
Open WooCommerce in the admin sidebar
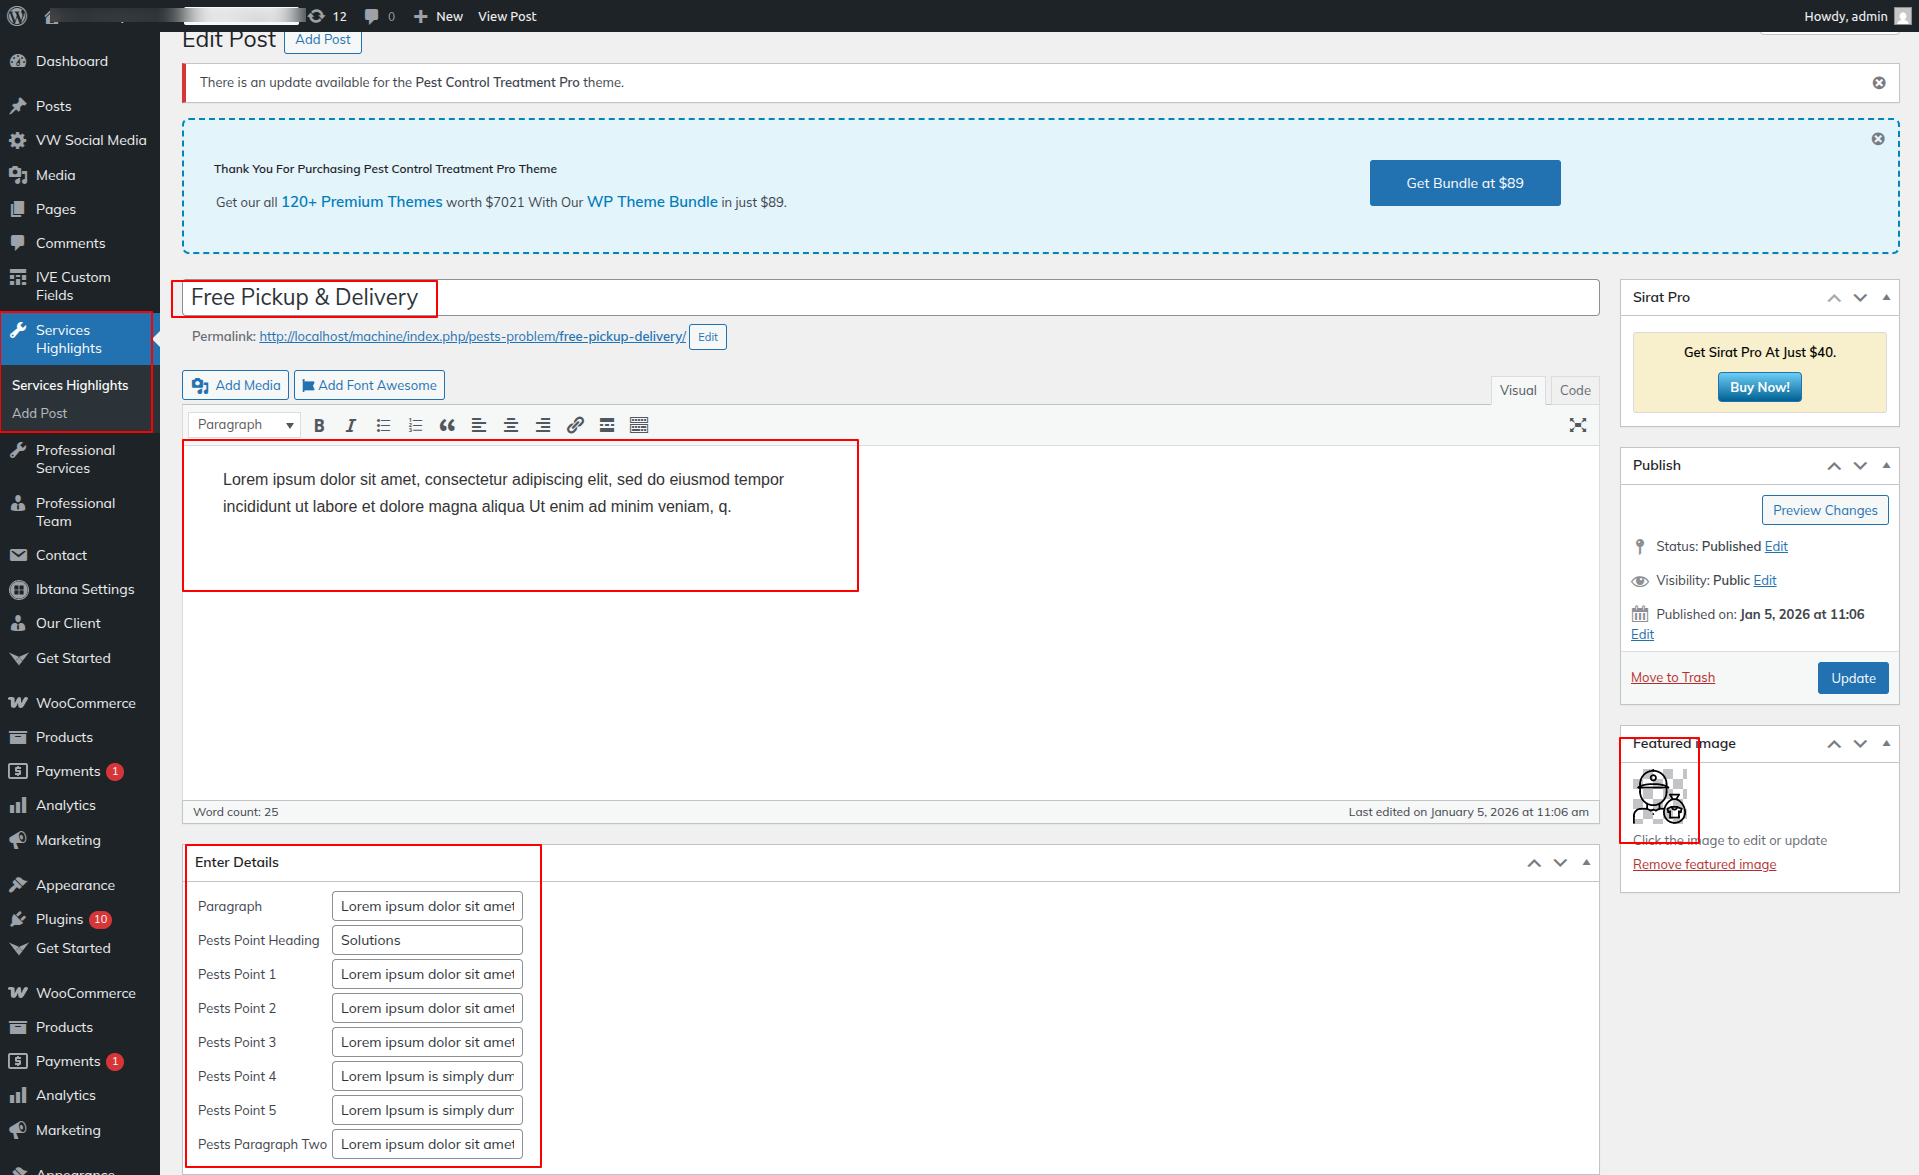pos(85,703)
